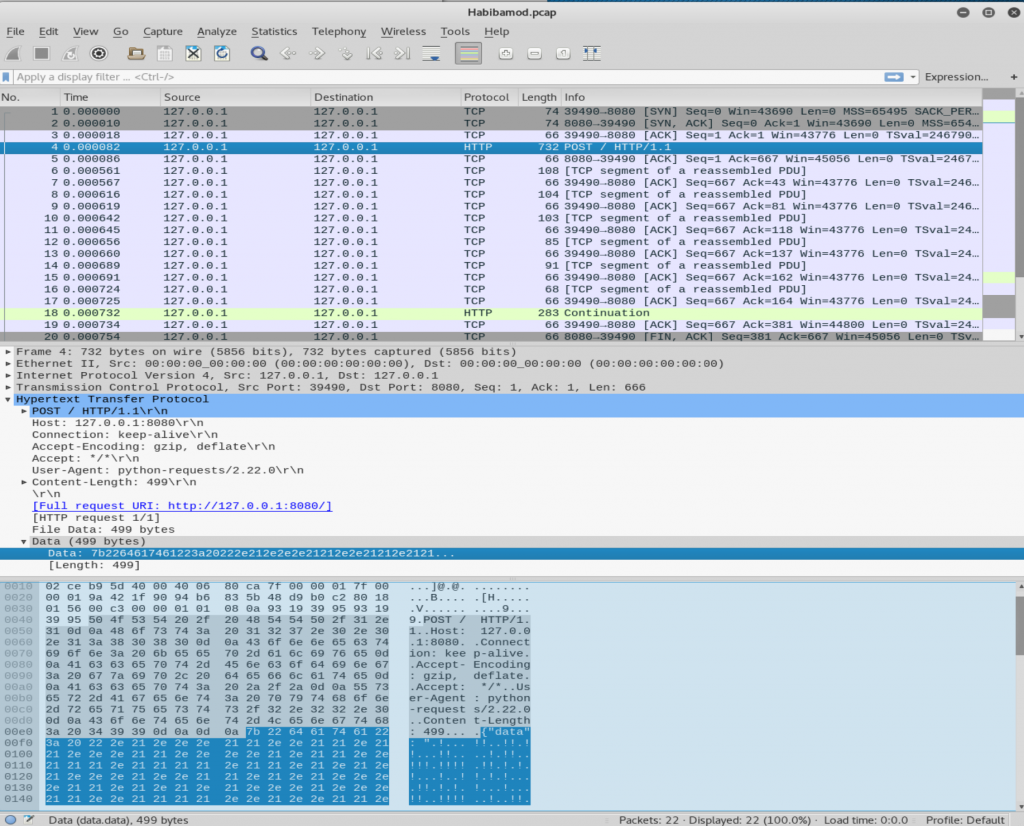This screenshot has height=826, width=1024.
Task: Open Capture options gear icon
Action: pyautogui.click(x=99, y=54)
